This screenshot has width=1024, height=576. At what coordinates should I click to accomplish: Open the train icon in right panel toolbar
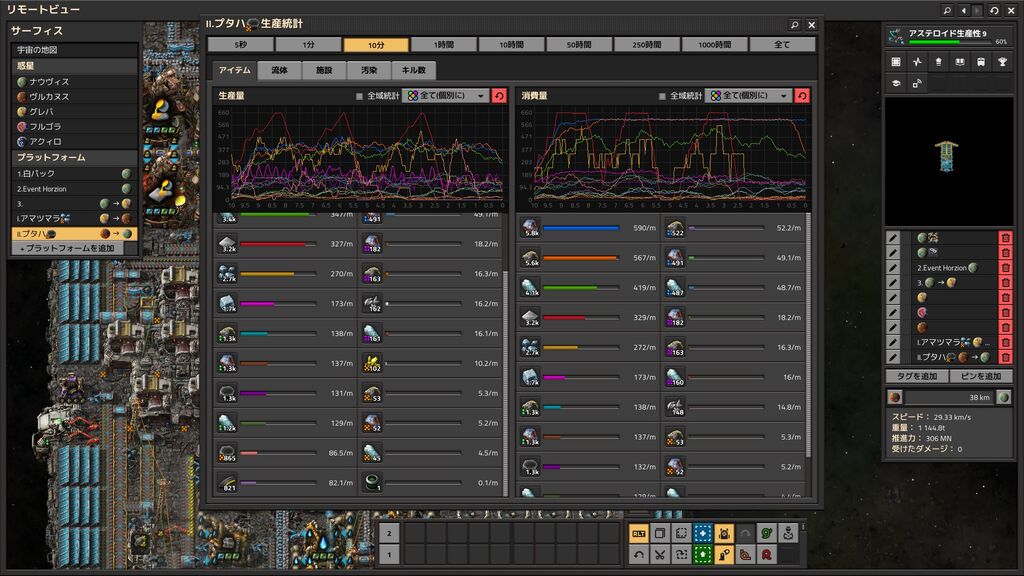(981, 62)
